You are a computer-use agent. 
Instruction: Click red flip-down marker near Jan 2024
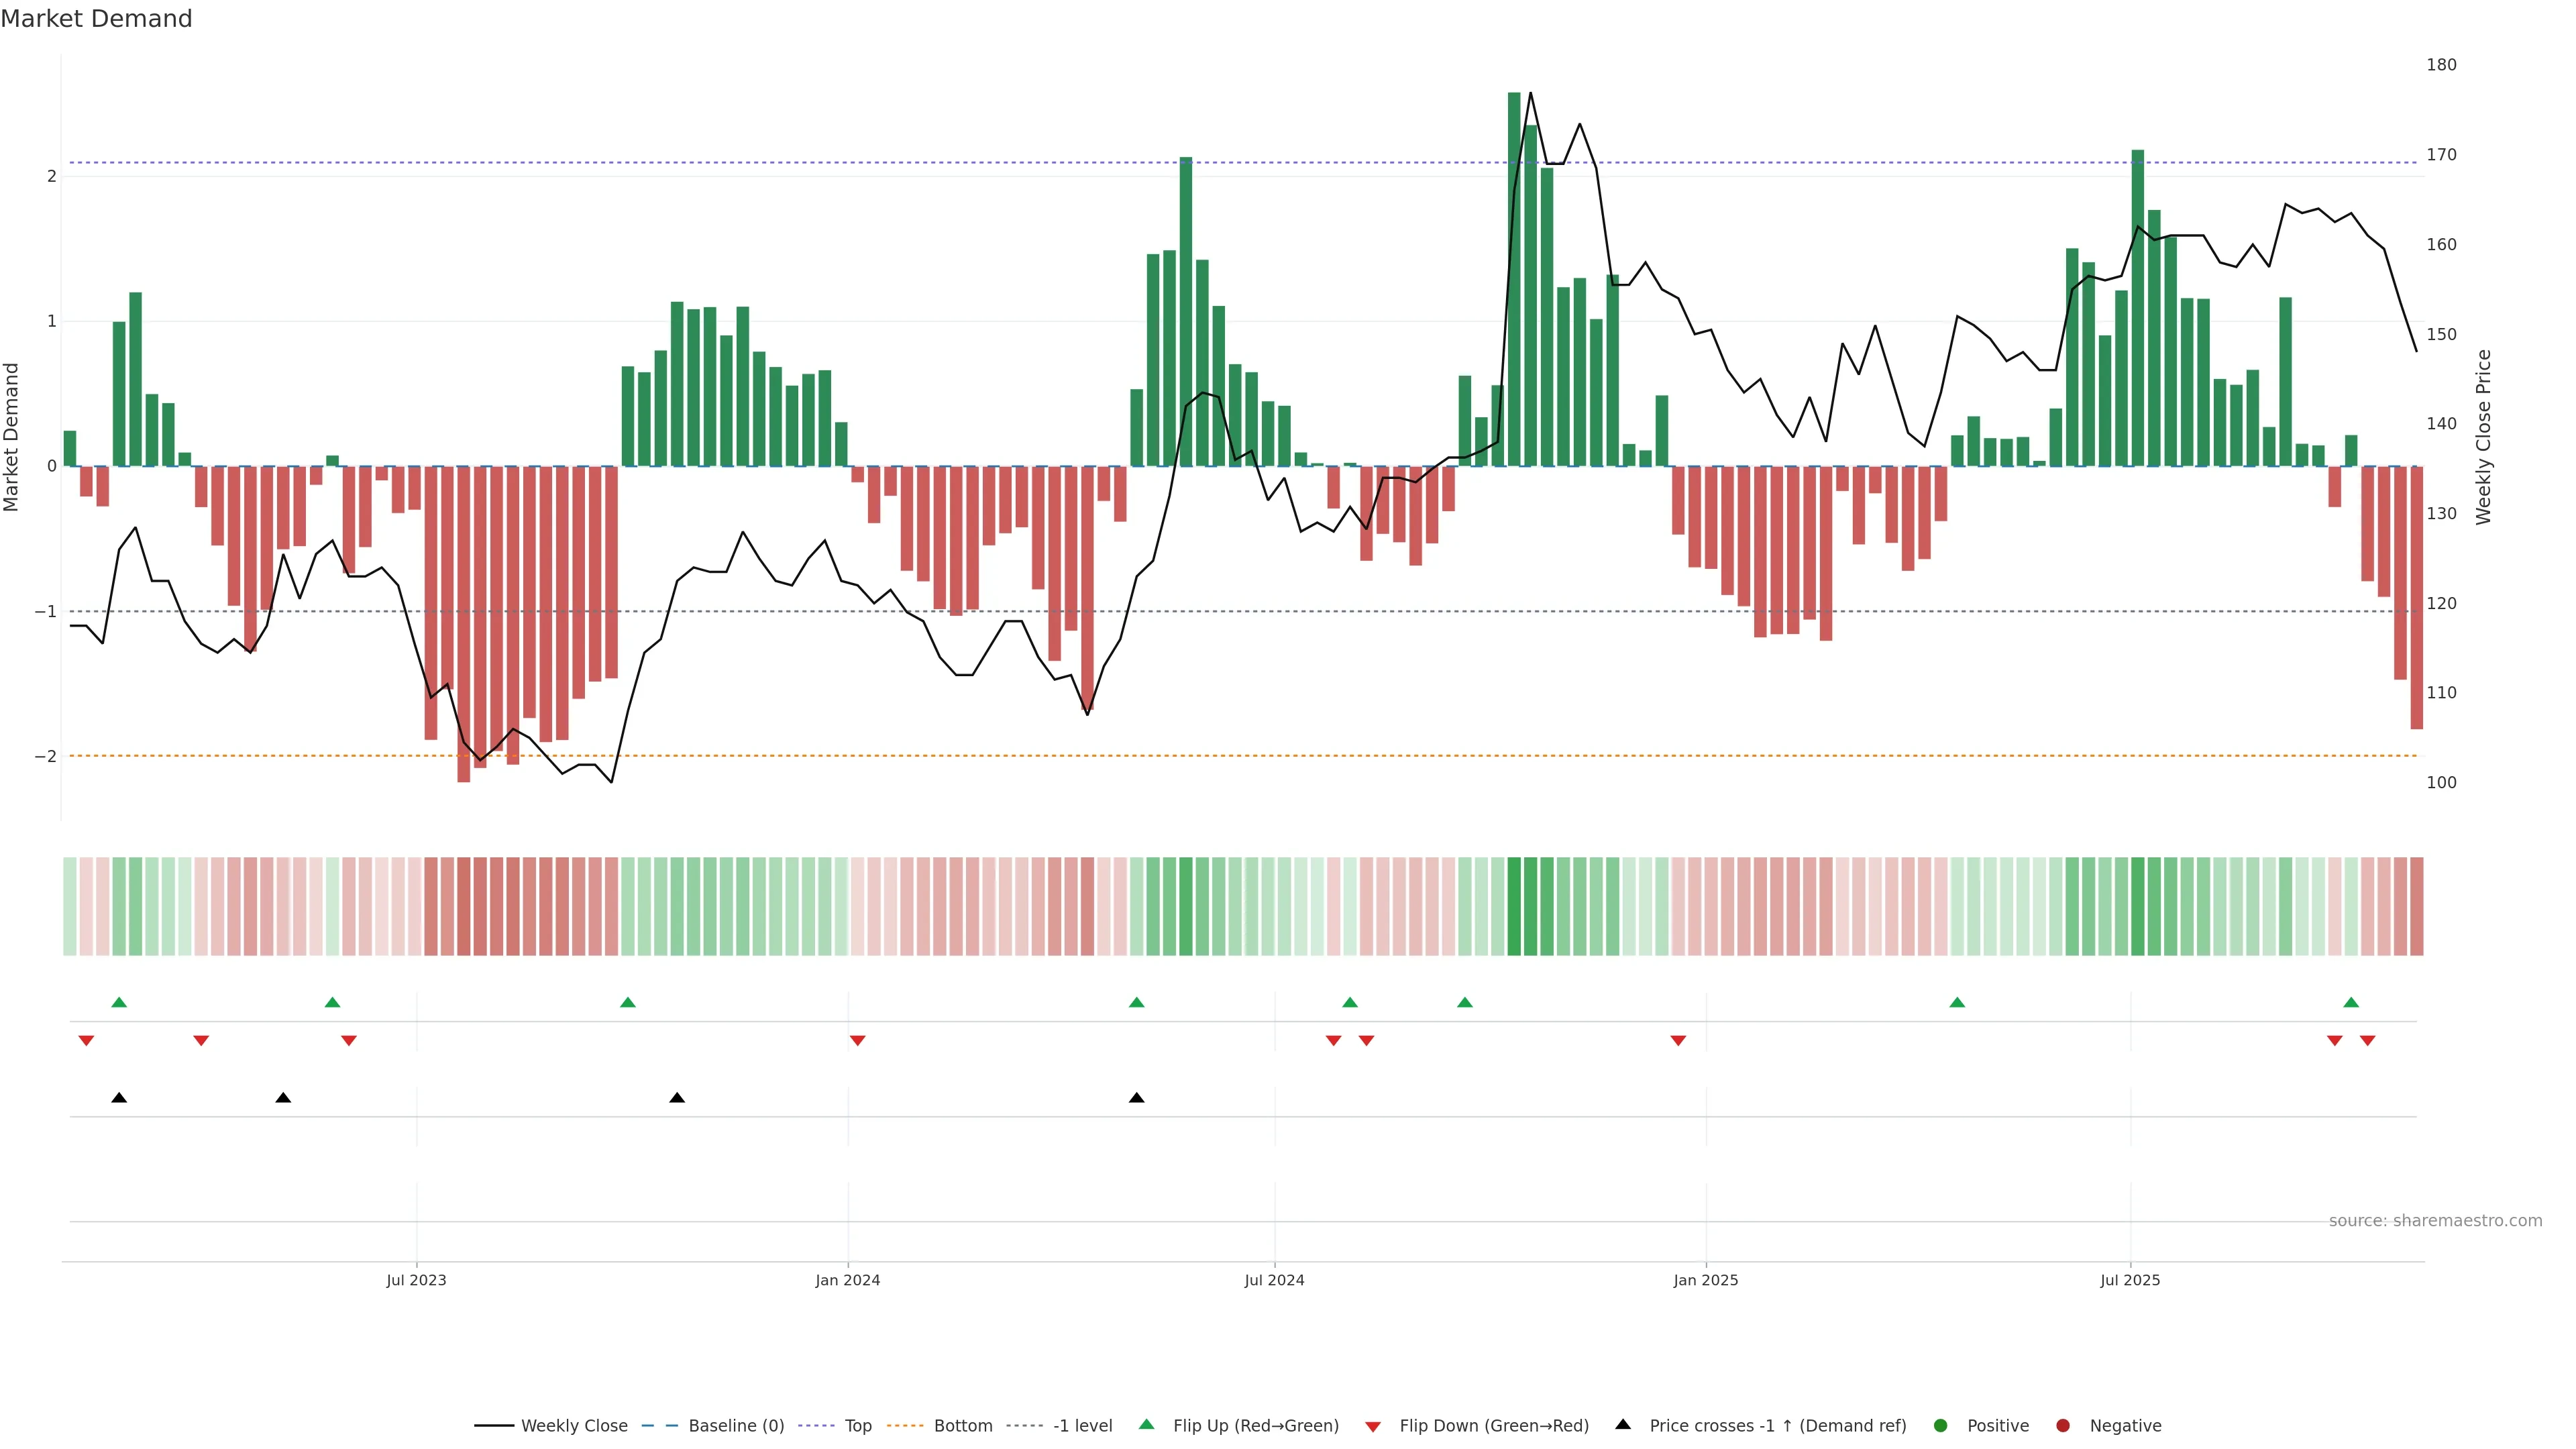857,1041
